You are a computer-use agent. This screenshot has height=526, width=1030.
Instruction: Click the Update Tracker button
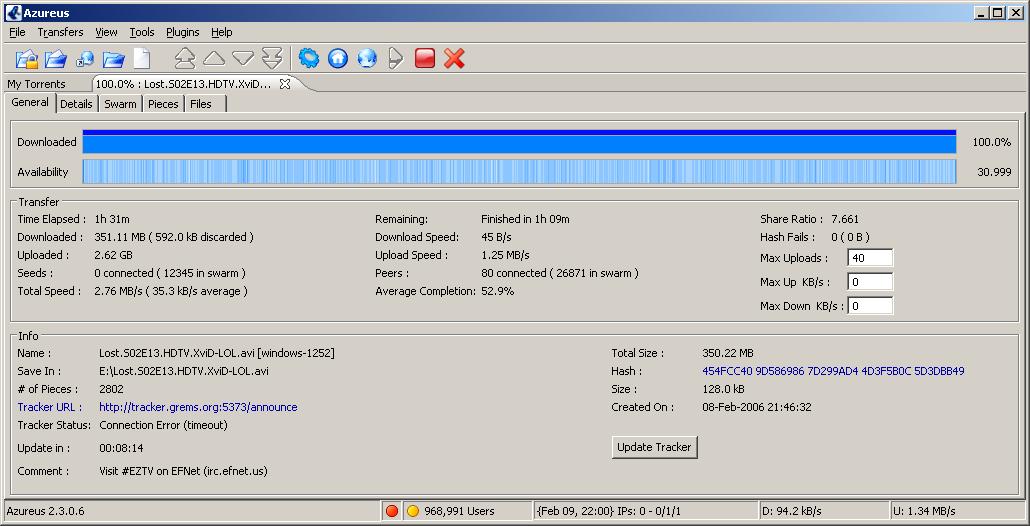[654, 447]
